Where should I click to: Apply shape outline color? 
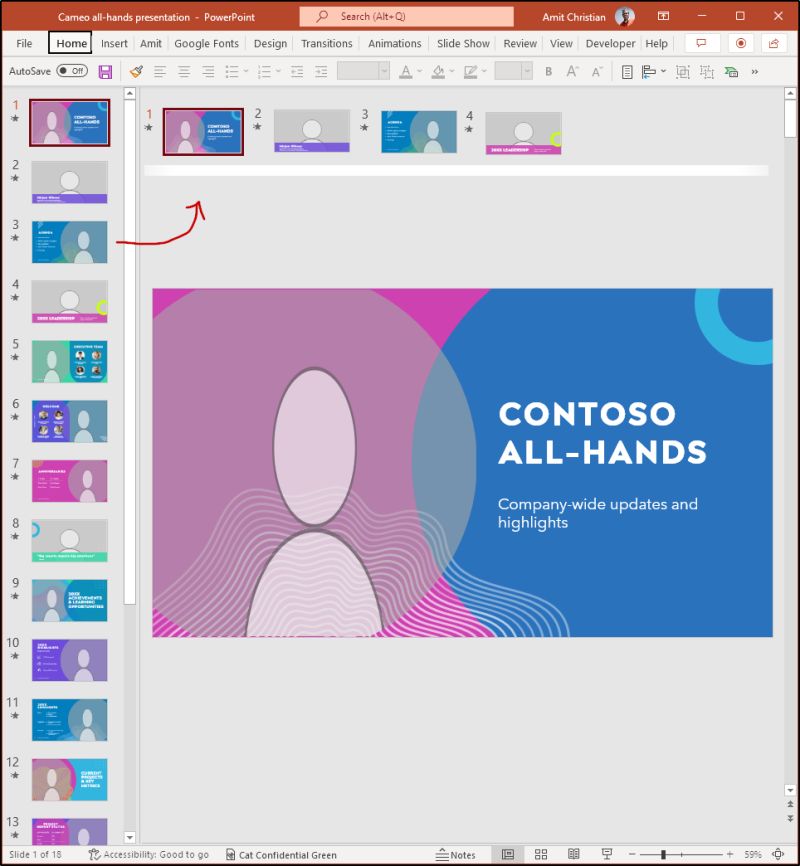coord(470,71)
